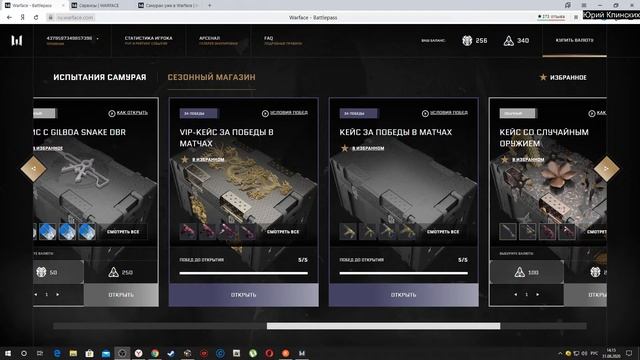Click 'Открыть' on Gilboa Snake DBR case
The width and height of the screenshot is (640, 360).
(121, 295)
